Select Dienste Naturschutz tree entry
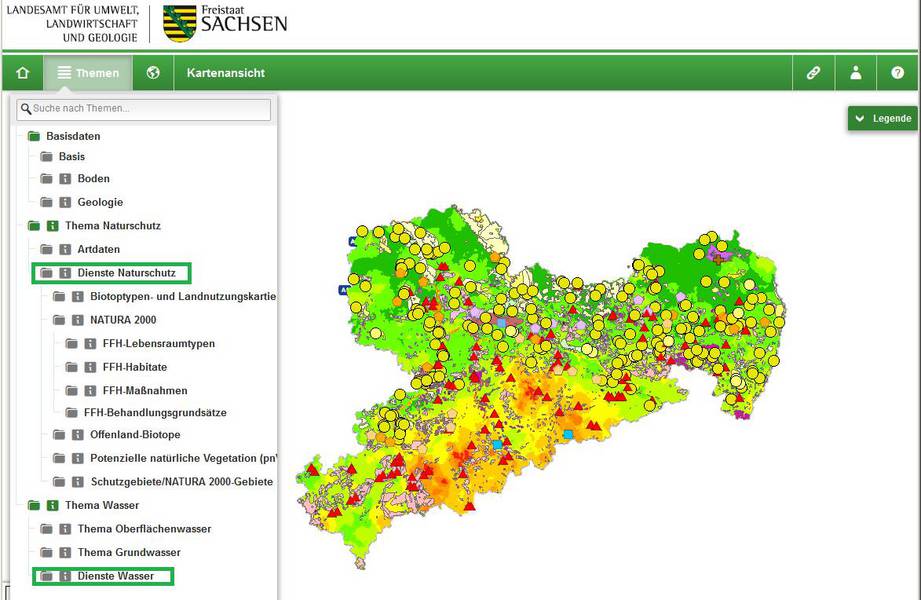The image size is (921, 600). point(126,273)
